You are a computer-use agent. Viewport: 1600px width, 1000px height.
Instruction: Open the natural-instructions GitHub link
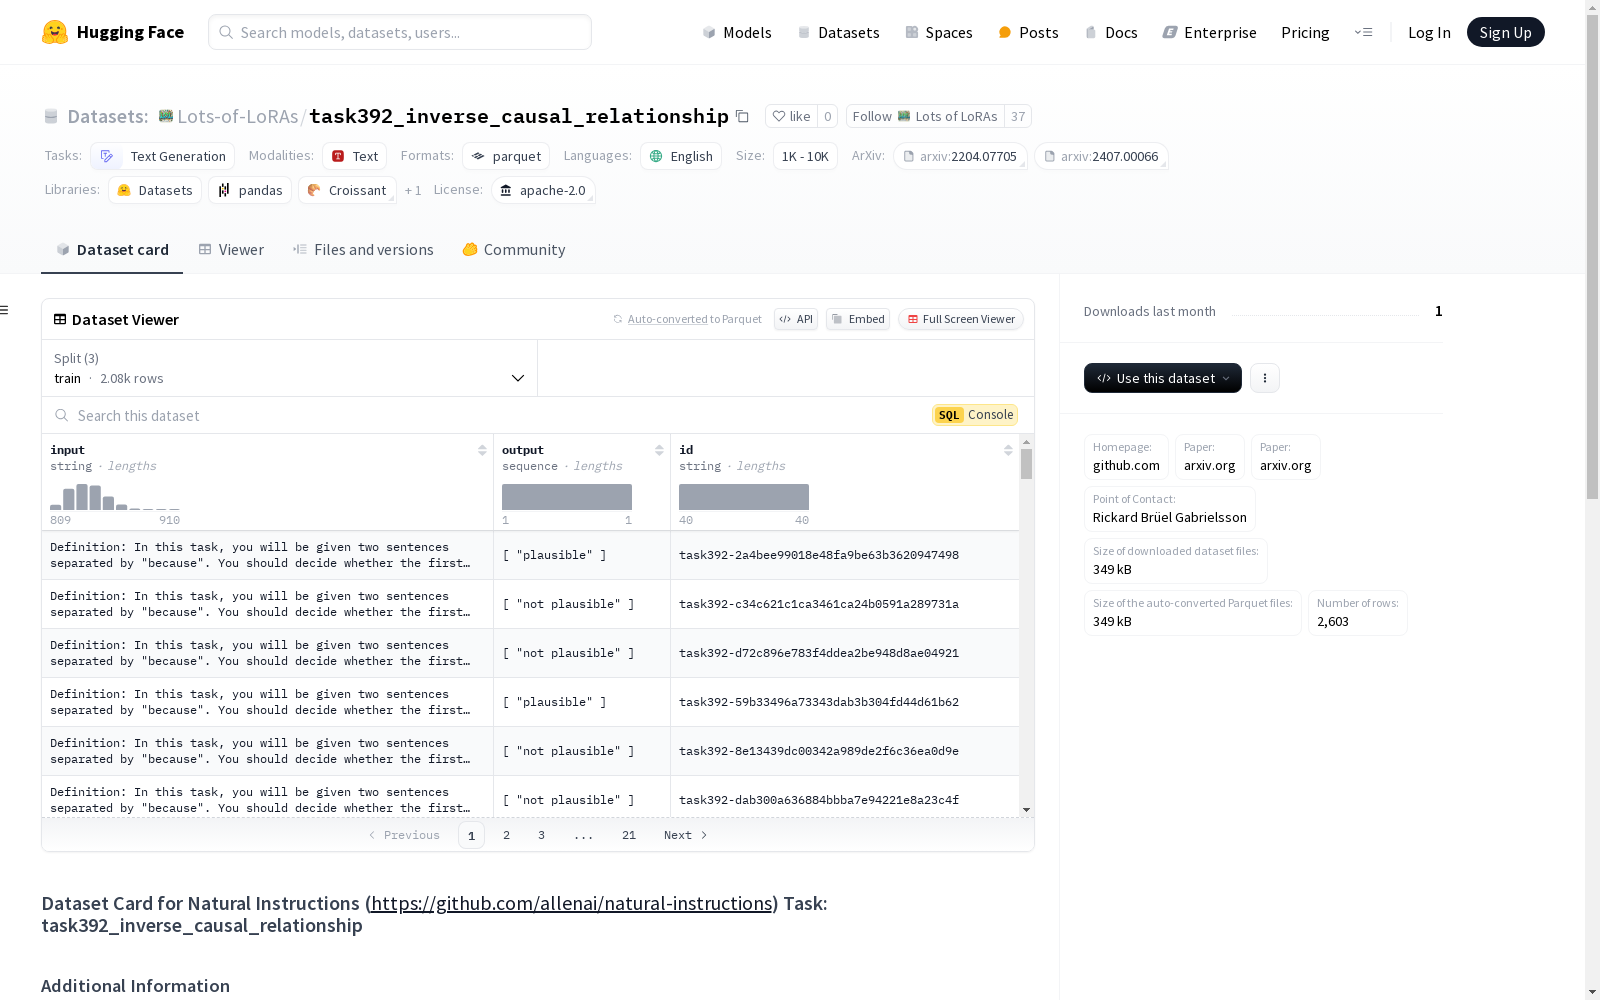pos(572,903)
